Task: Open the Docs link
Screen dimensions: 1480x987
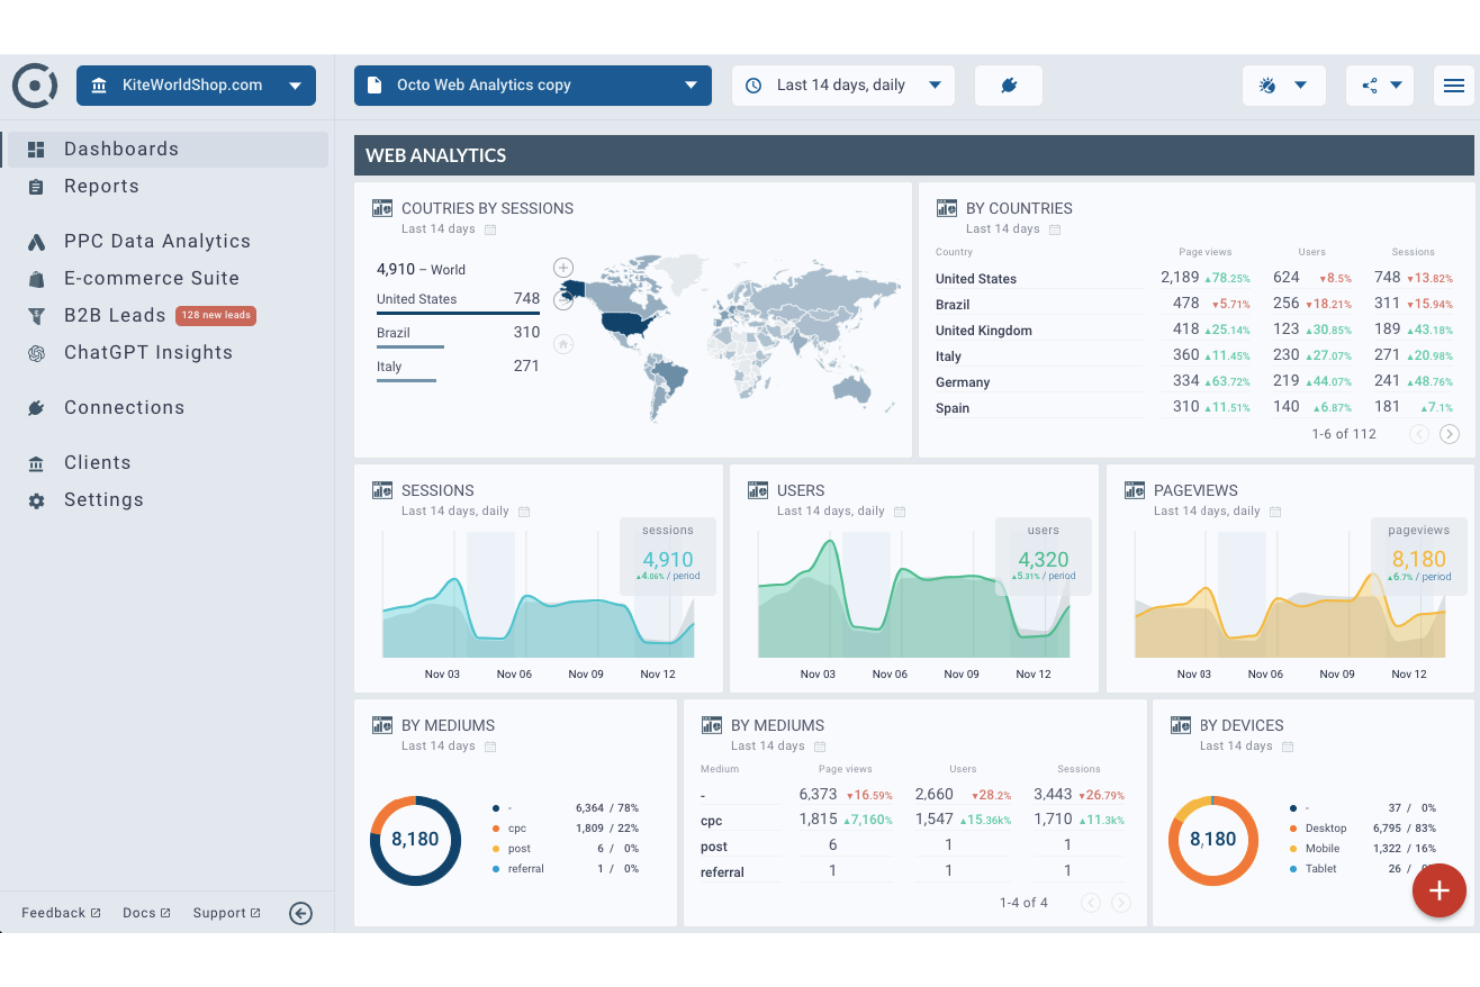Action: (146, 913)
